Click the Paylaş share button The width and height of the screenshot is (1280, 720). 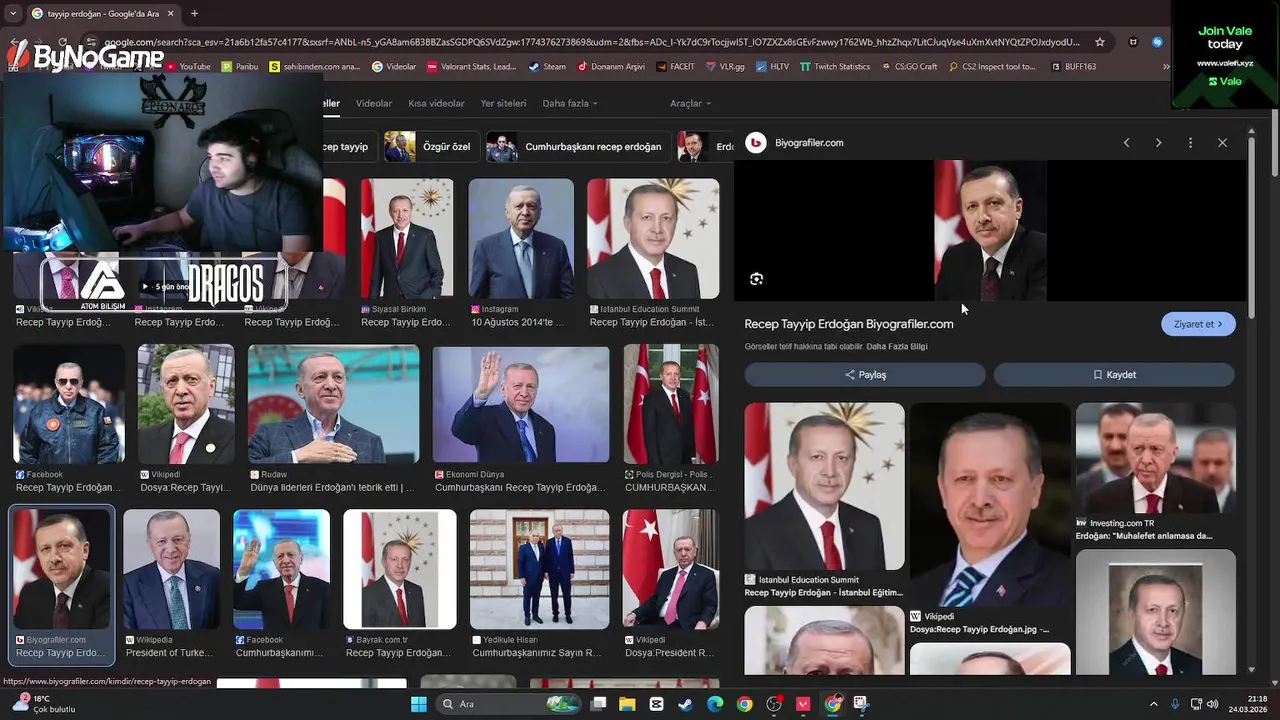865,375
